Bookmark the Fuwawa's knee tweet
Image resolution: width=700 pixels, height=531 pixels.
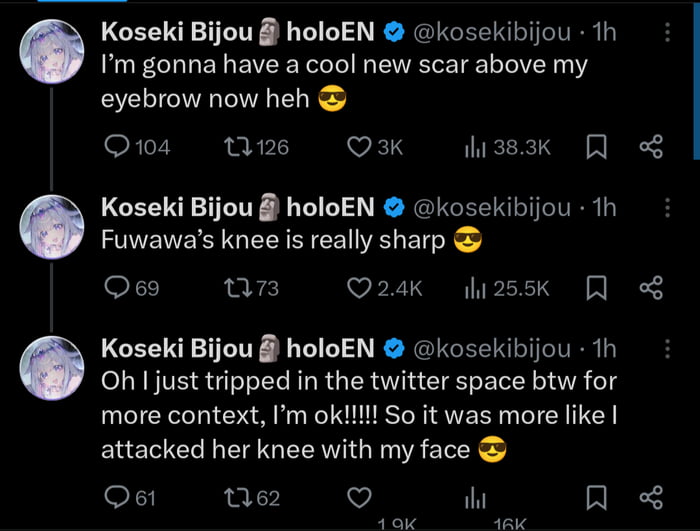tap(596, 288)
